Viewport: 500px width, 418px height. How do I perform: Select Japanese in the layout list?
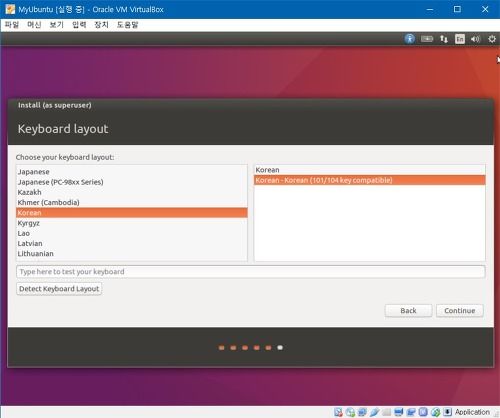(x=132, y=172)
